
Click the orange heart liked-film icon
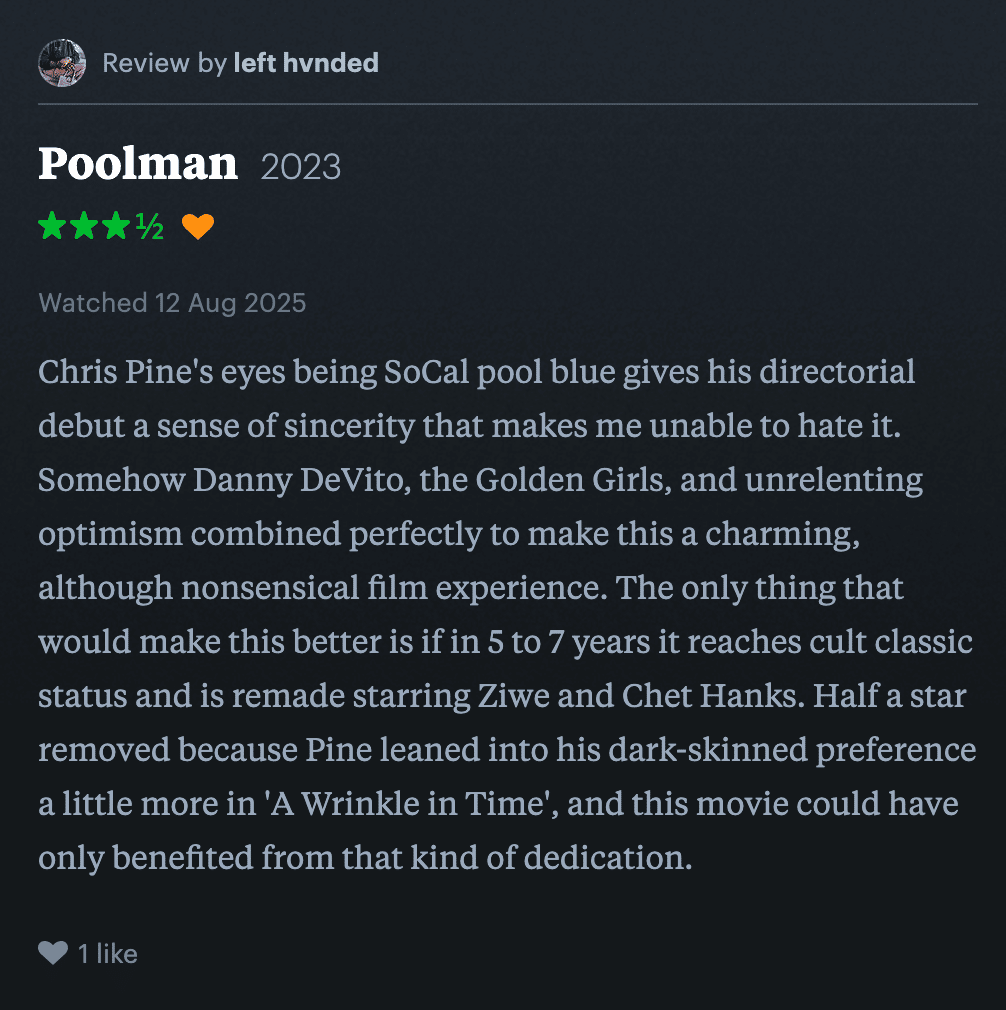pos(198,227)
